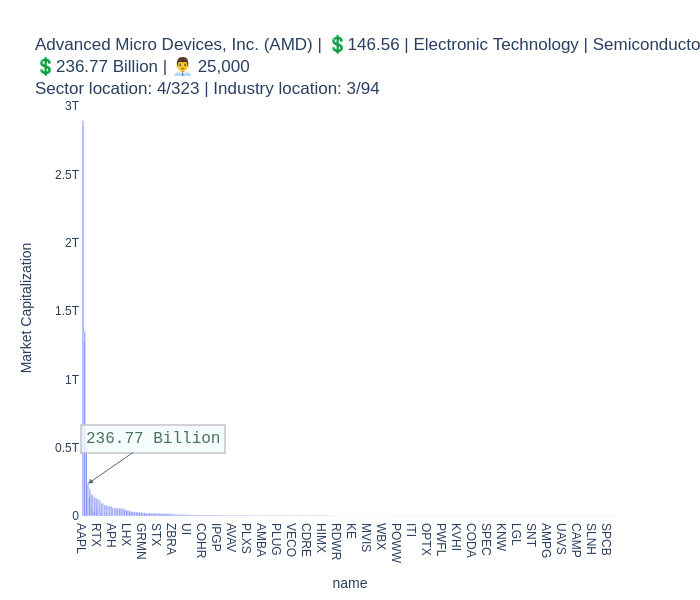Click the RDWR axis tick label
This screenshot has height=600, width=700.
(x=336, y=542)
